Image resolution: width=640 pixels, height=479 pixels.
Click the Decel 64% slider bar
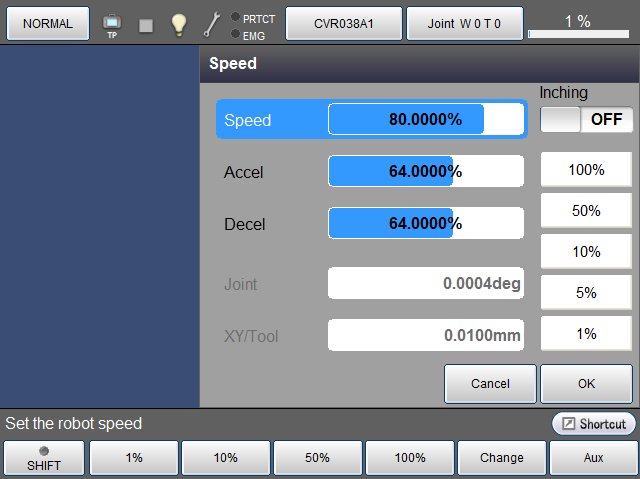click(426, 222)
